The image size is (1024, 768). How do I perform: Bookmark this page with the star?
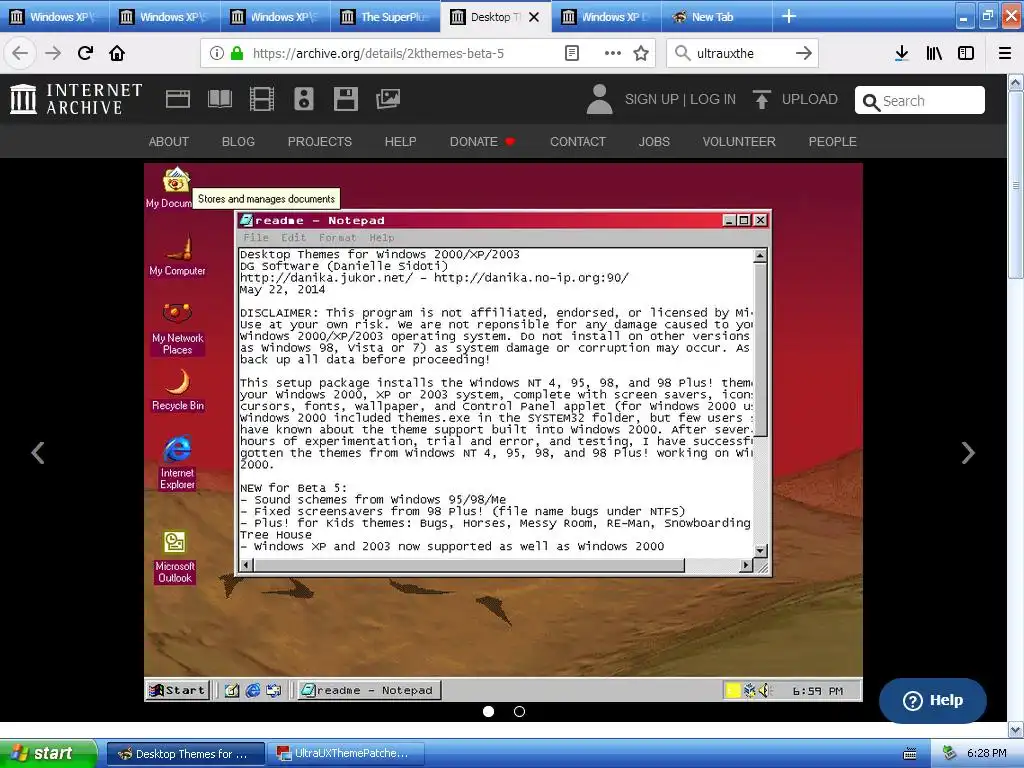[x=641, y=53]
